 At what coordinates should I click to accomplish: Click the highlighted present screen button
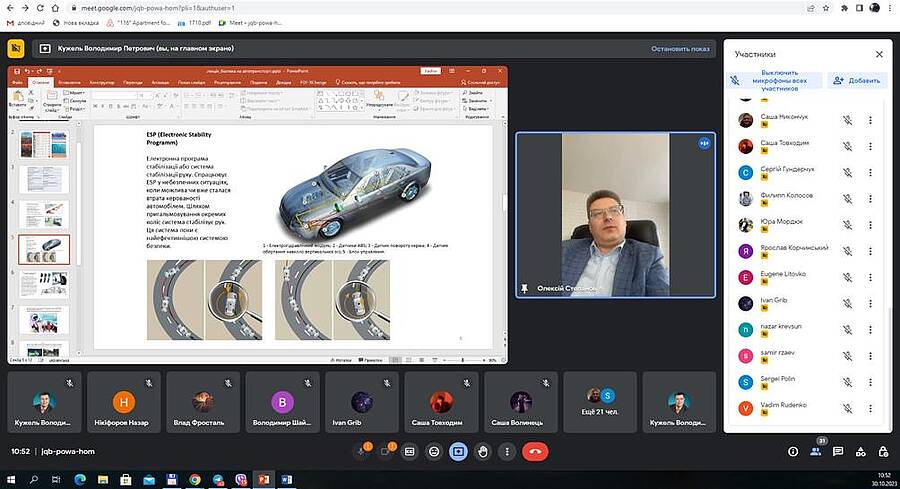458,451
